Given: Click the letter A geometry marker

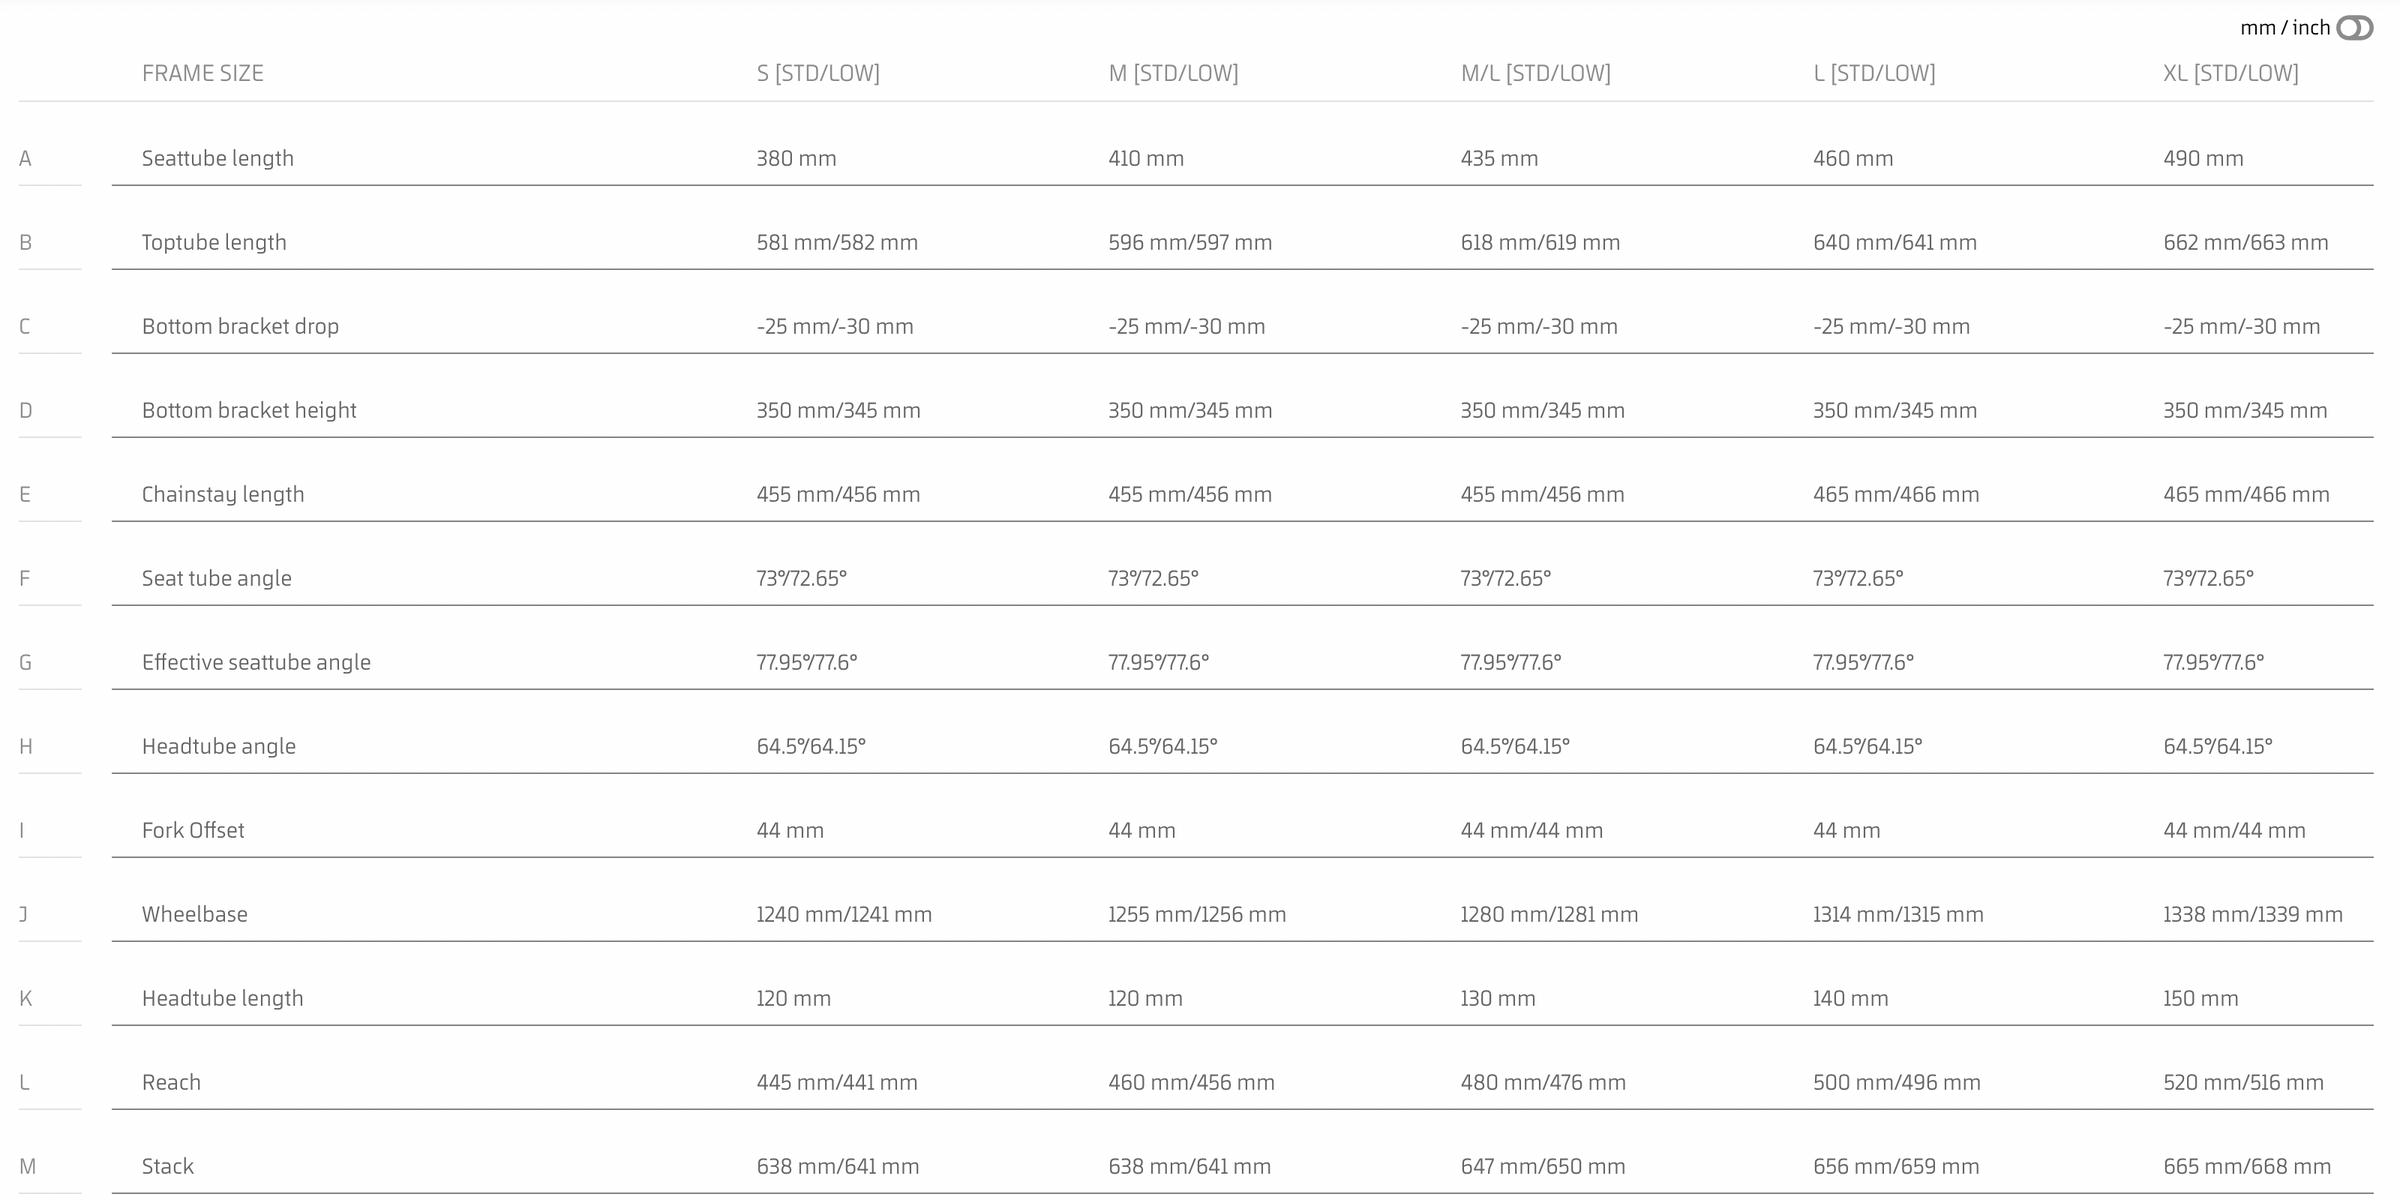Looking at the screenshot, I should (x=25, y=158).
